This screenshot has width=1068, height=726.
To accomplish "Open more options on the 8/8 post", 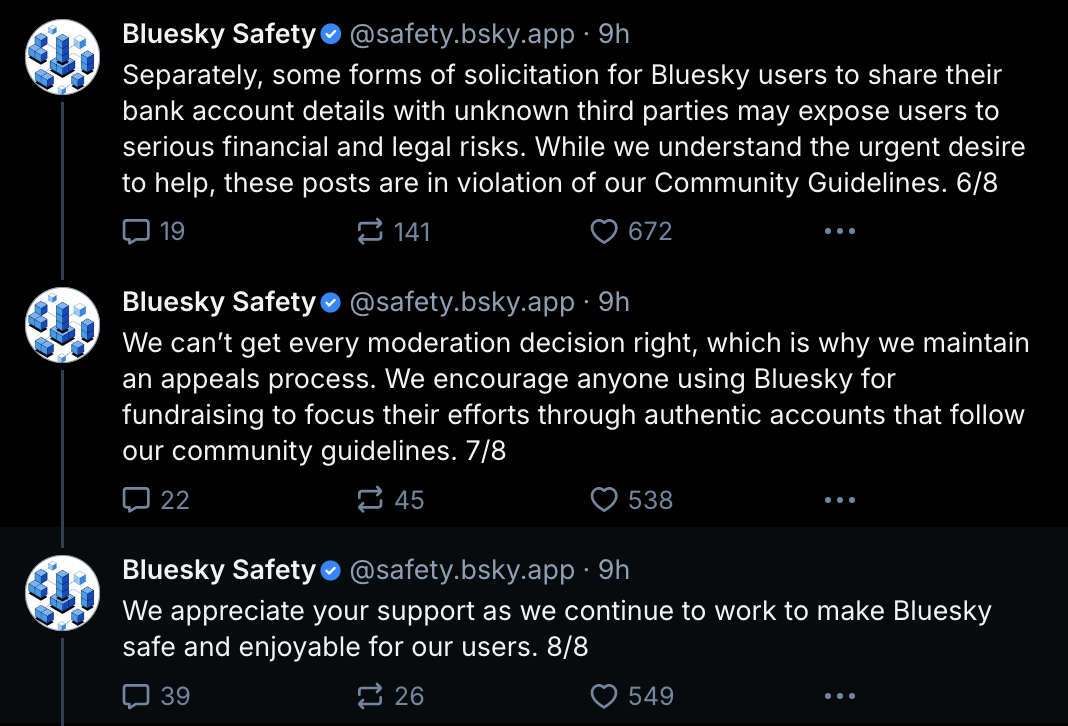I will 839,696.
